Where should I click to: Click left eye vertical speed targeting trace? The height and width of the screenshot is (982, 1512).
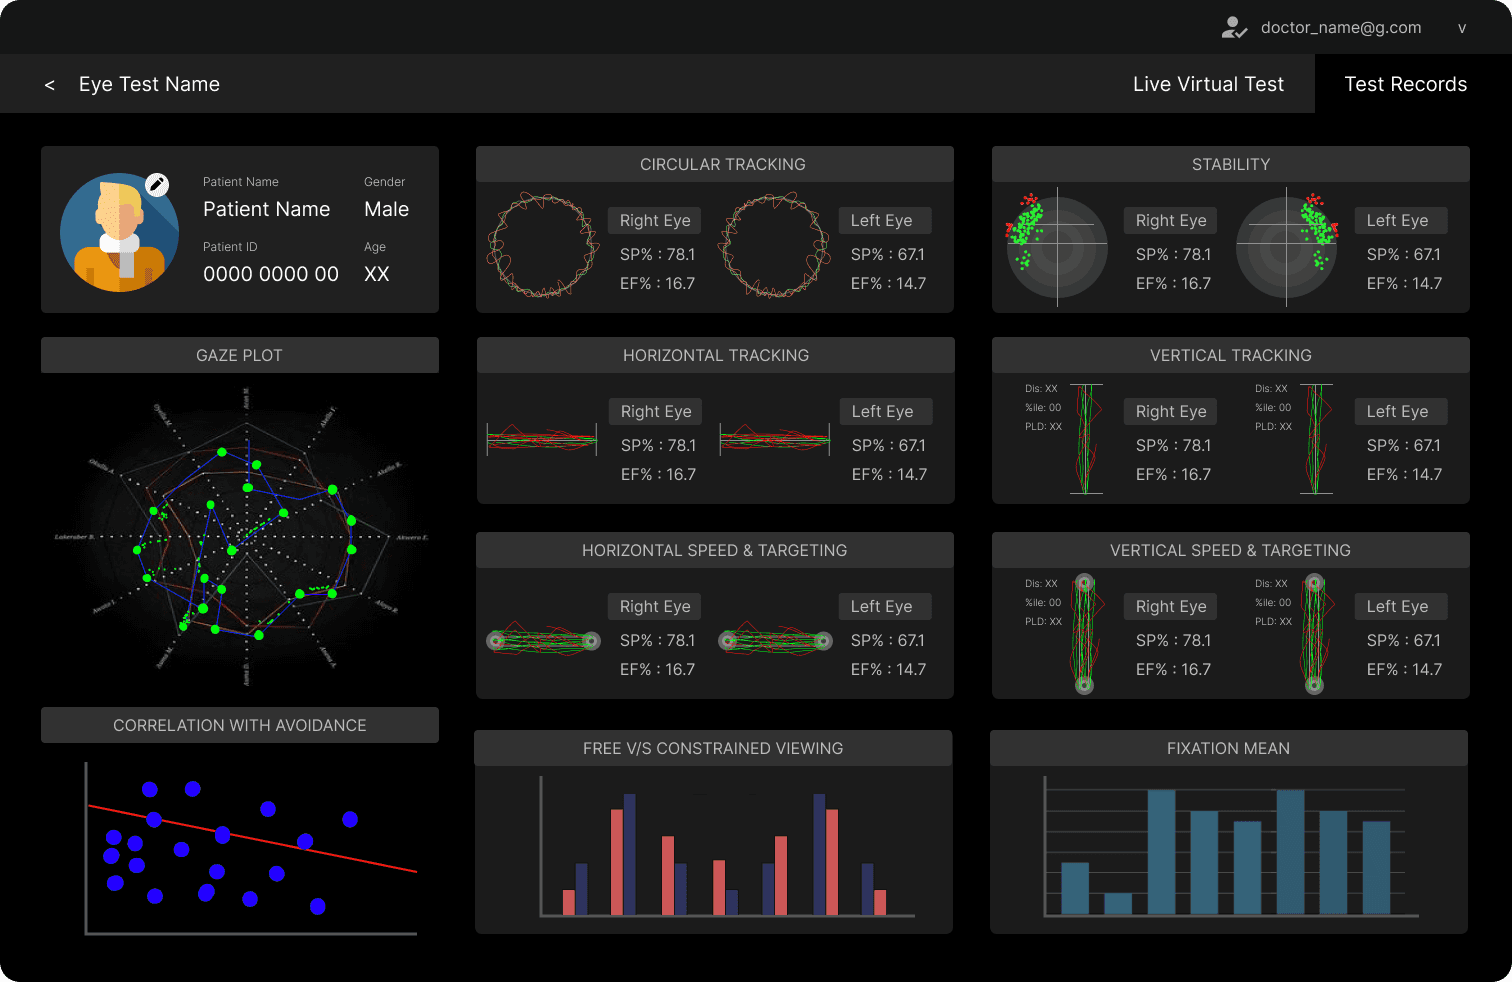tap(1315, 634)
